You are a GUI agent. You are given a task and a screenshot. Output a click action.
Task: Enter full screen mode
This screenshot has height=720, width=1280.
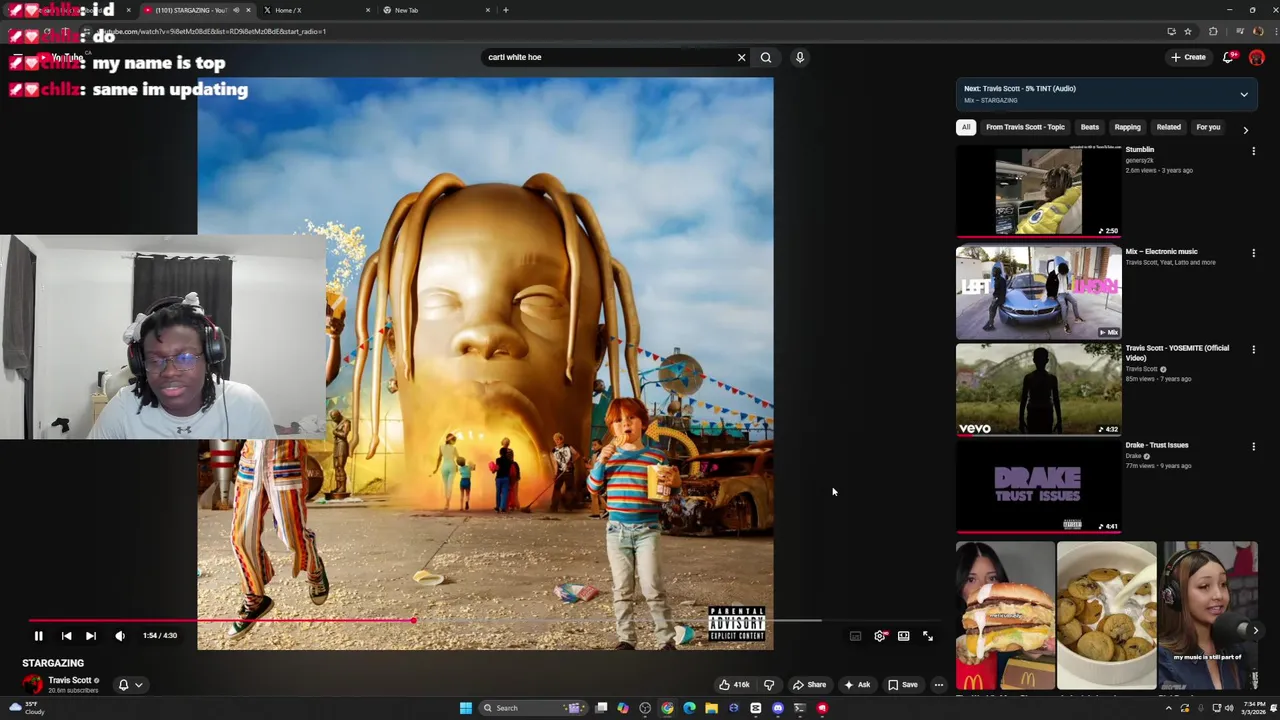pos(928,636)
